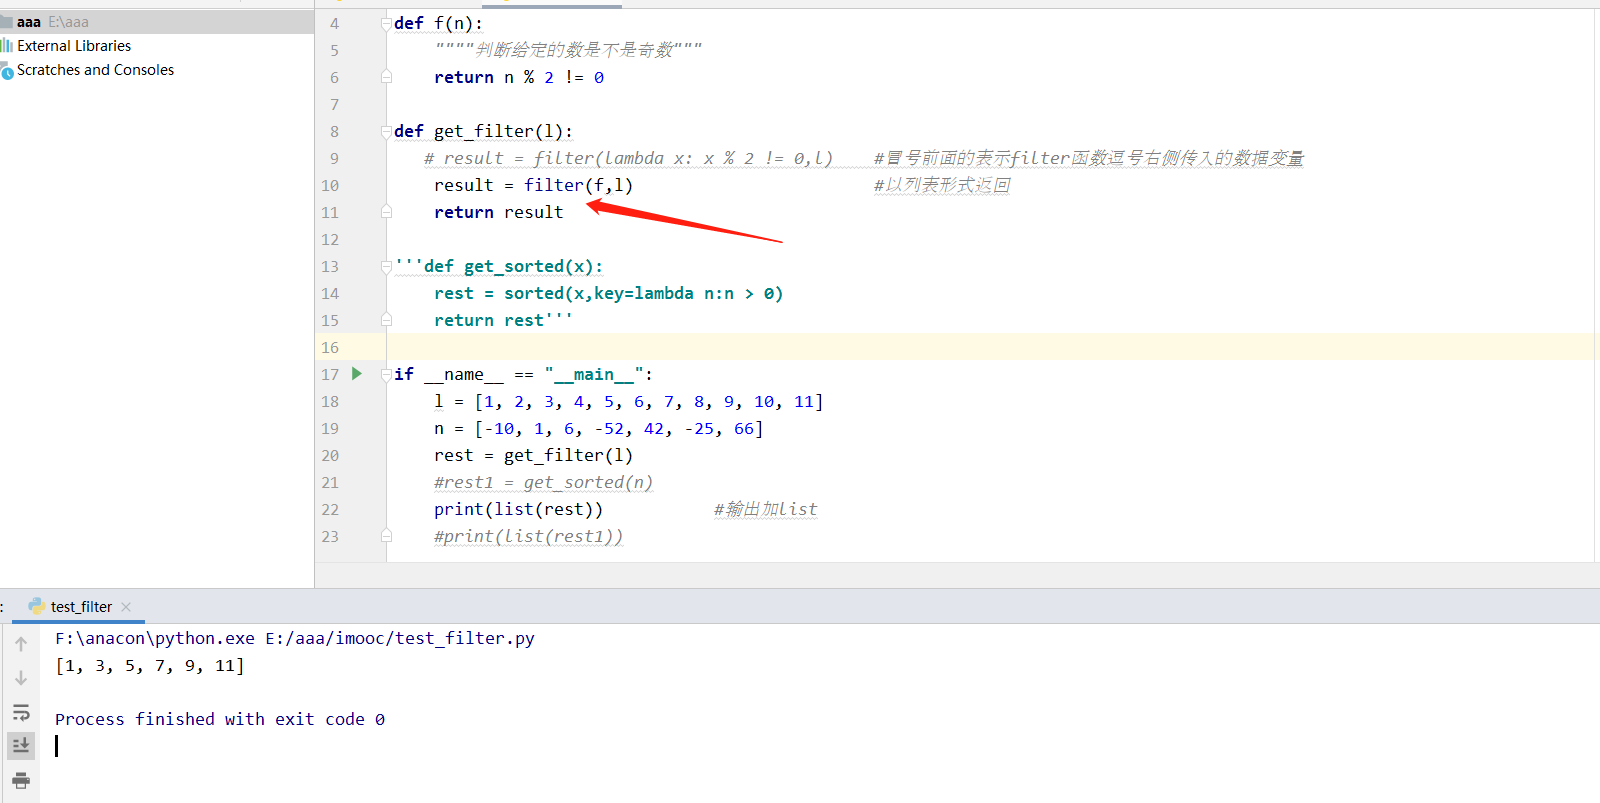
Task: Click 'if __name__ == "__main__":' line
Action: pos(523,374)
